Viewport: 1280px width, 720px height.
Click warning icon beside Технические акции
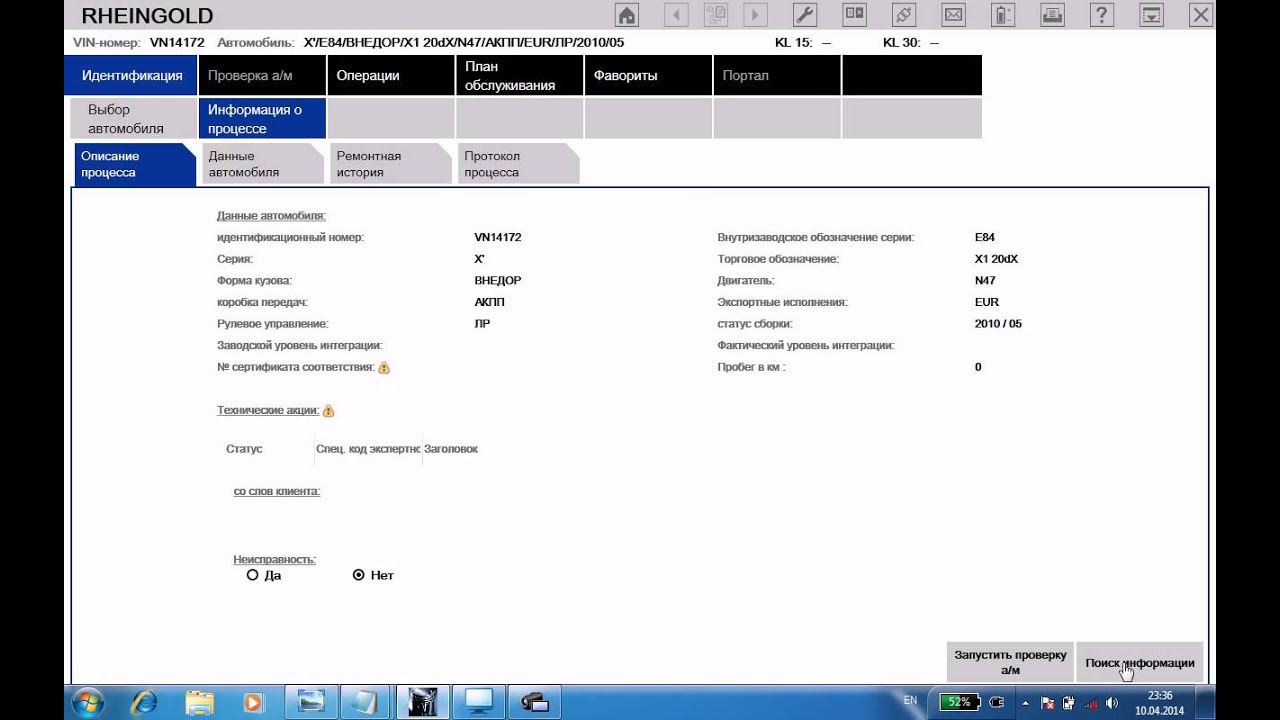pos(328,411)
